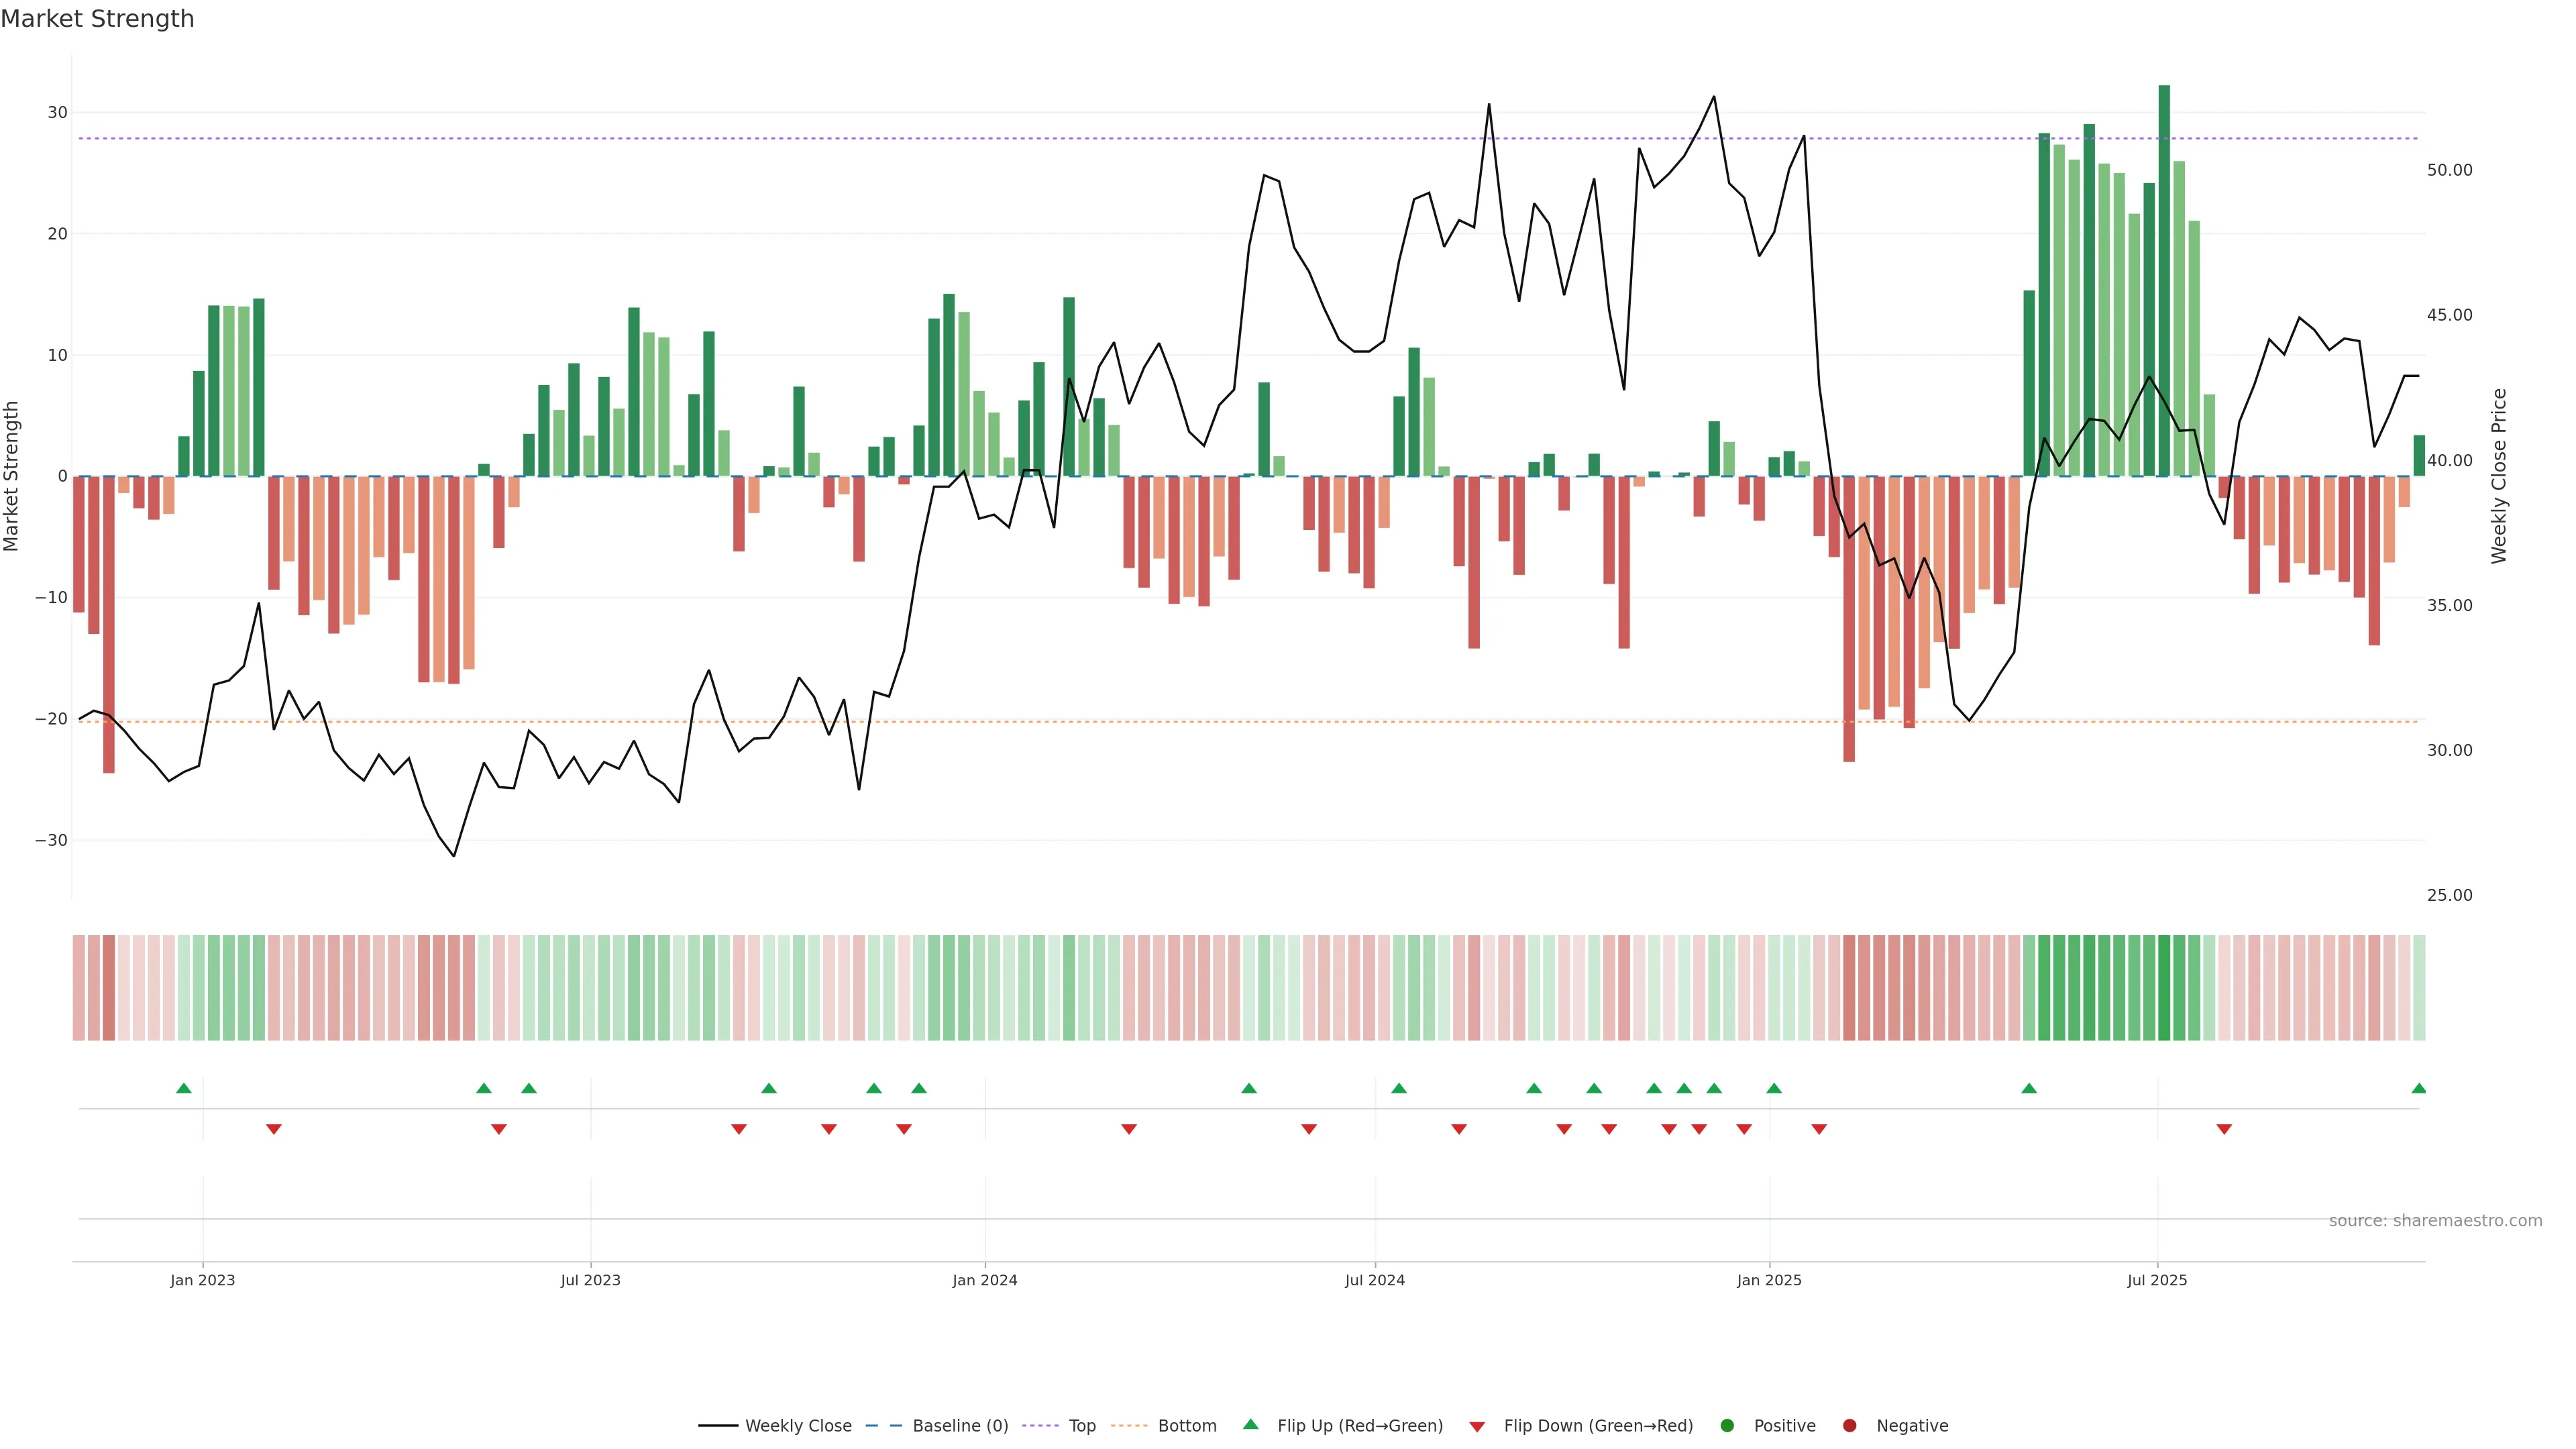Hide the Bottom threshold legend item
This screenshot has height=1449, width=2576.
pyautogui.click(x=1186, y=1425)
